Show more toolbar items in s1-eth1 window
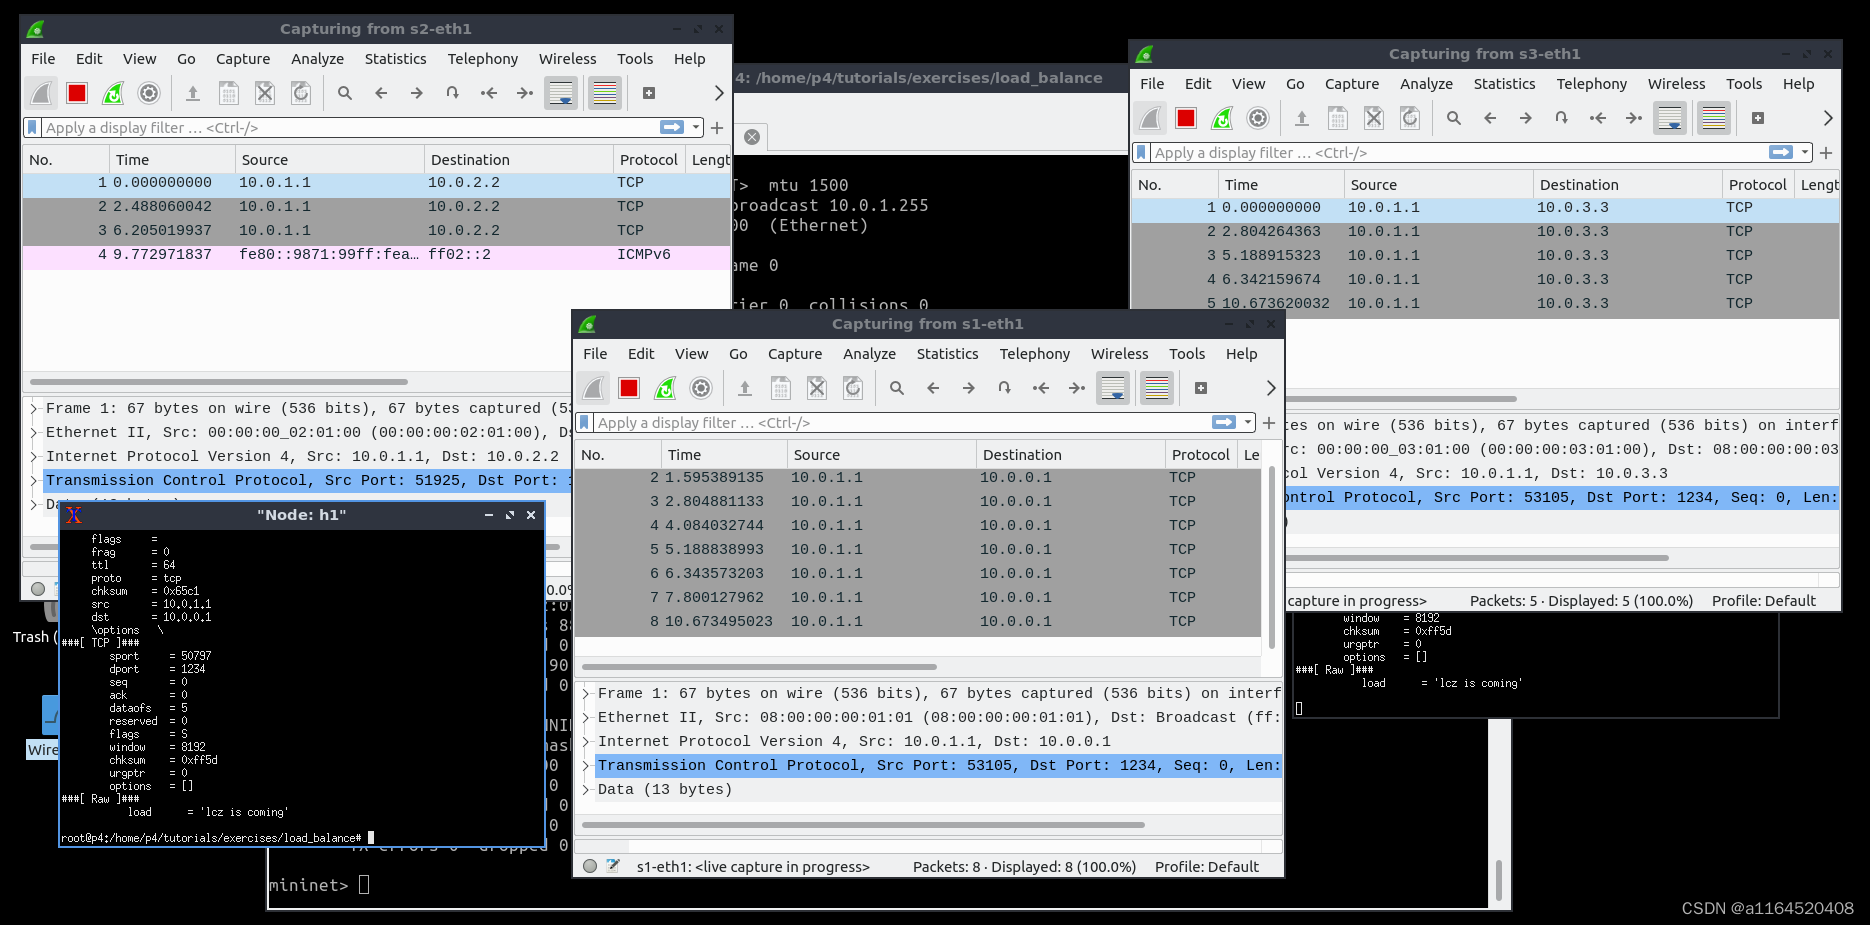The image size is (1870, 925). tap(1270, 388)
